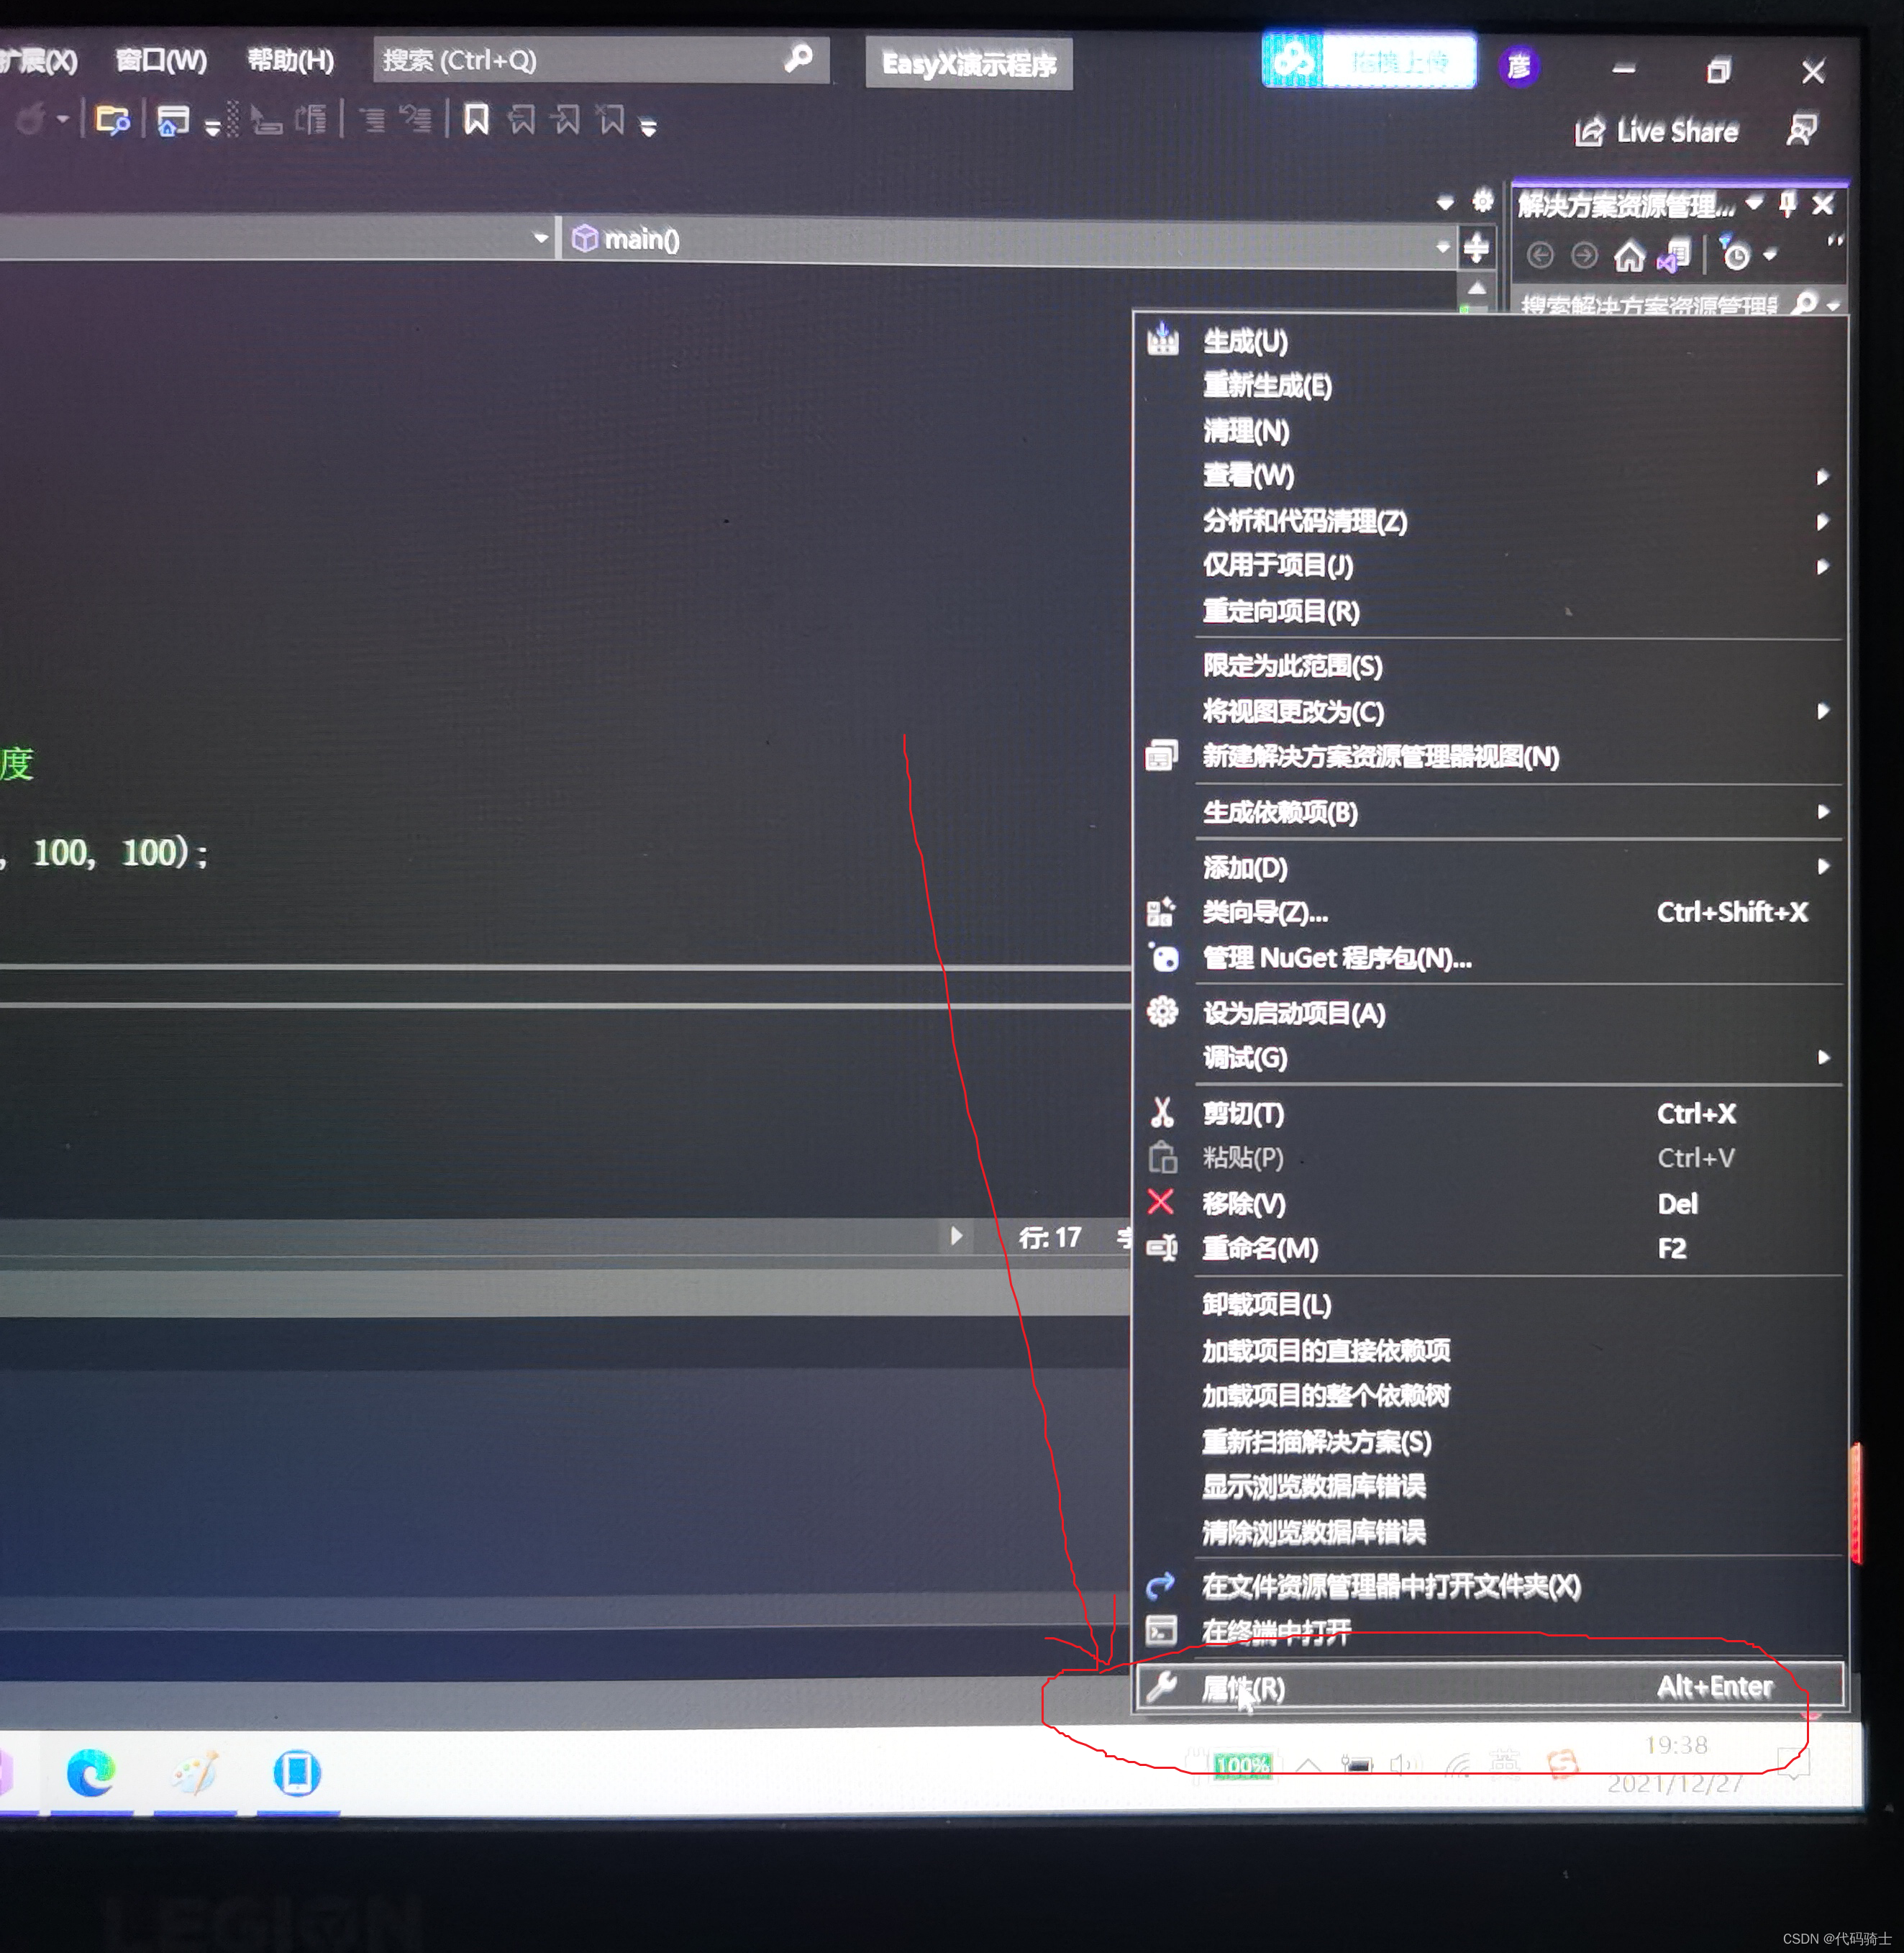Expand the main() member dropdown

[1442, 246]
